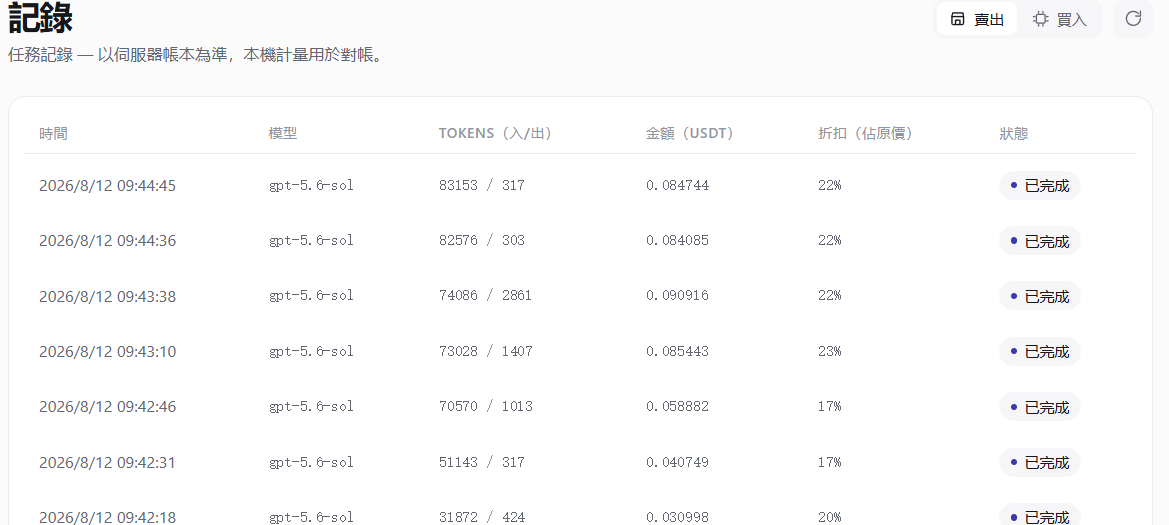This screenshot has height=525, width=1169.
Task: Click the amount 0.040749
Action: [677, 462]
